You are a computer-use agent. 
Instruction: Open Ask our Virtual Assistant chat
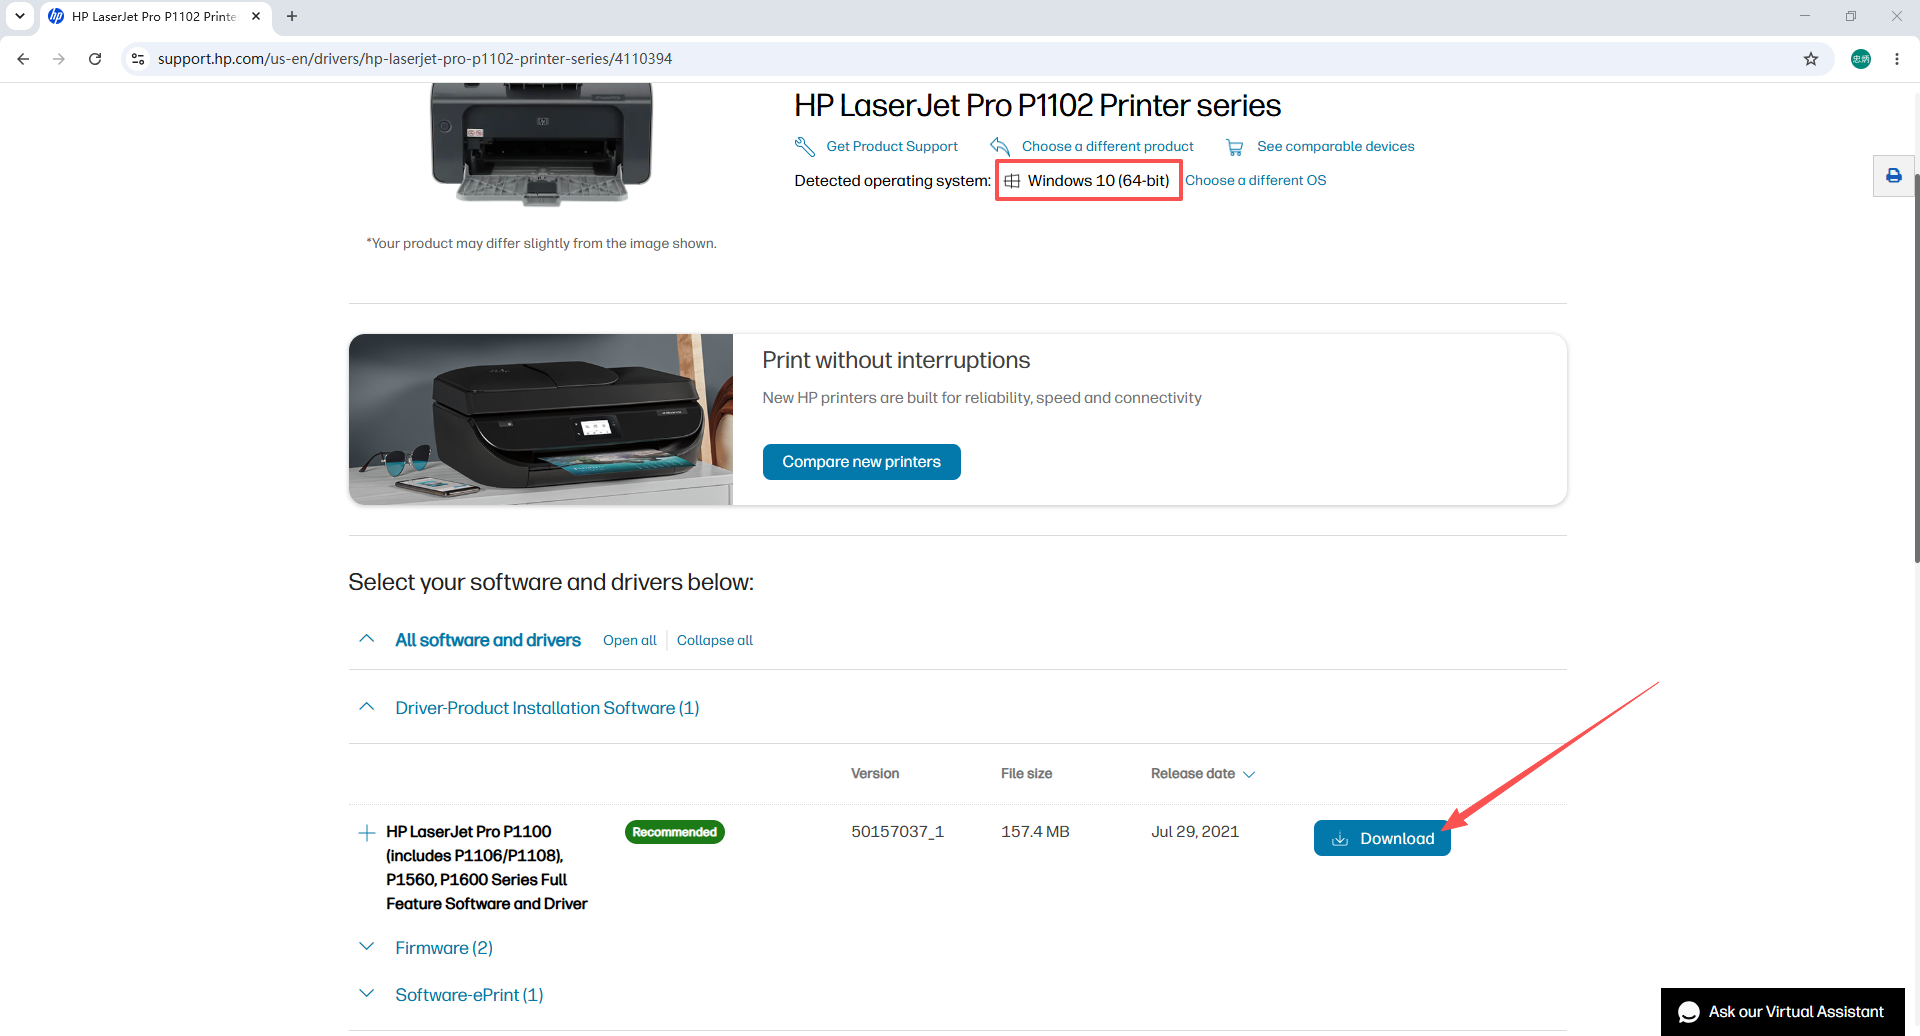click(x=1783, y=1012)
